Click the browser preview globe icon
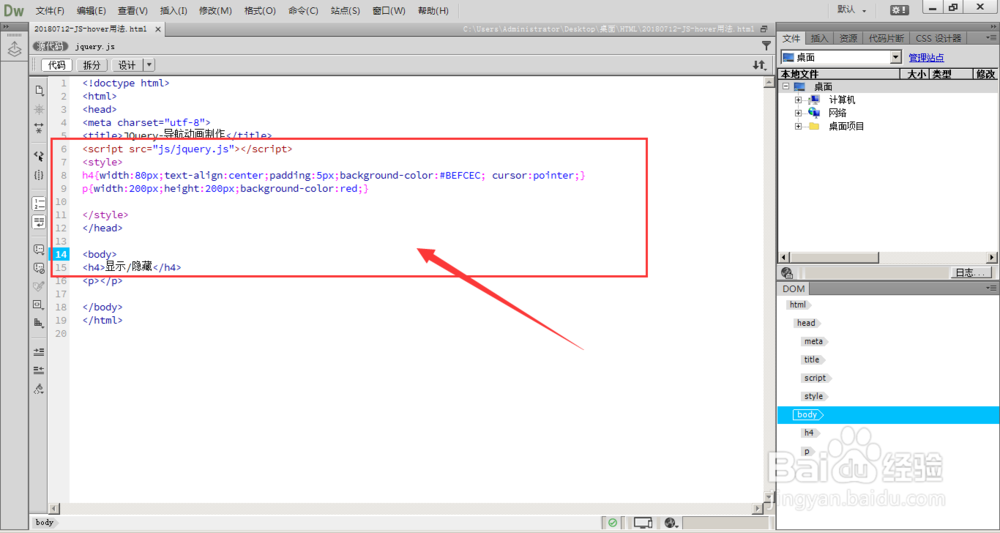Screen dimensions: 1000x533 (x=670, y=523)
